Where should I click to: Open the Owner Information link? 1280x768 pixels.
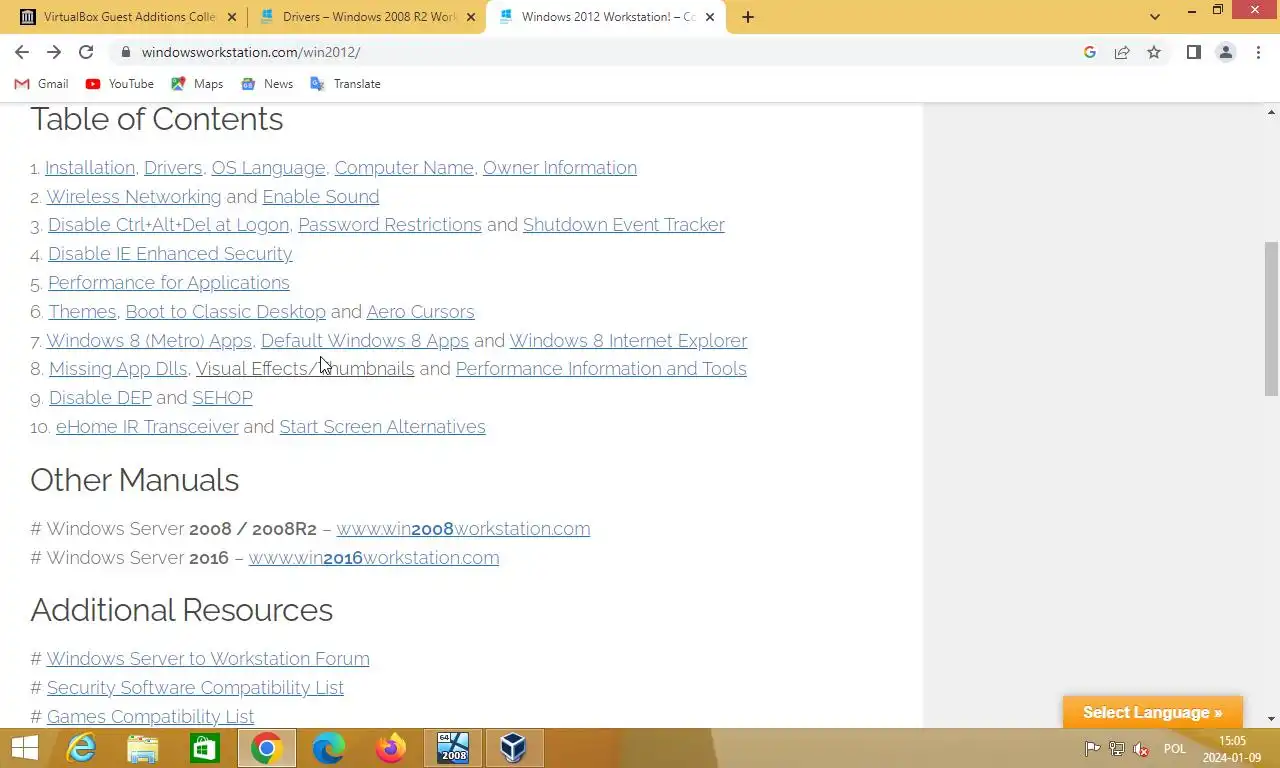(560, 168)
